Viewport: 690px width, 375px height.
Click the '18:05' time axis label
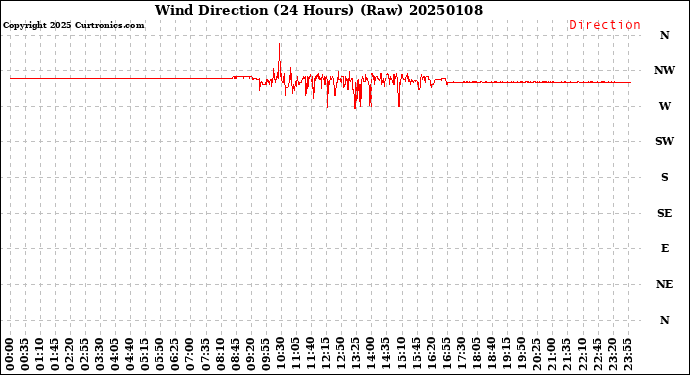tap(476, 354)
